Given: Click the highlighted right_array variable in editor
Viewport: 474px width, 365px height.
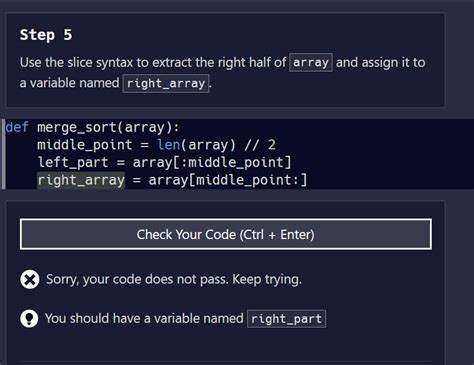Looking at the screenshot, I should coord(81,180).
